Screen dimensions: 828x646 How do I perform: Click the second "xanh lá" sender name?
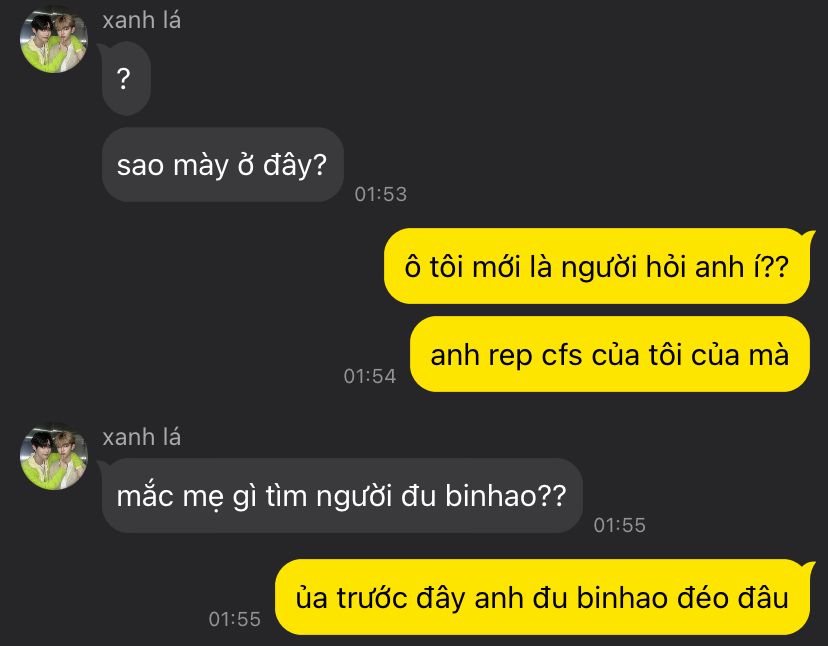tap(142, 437)
